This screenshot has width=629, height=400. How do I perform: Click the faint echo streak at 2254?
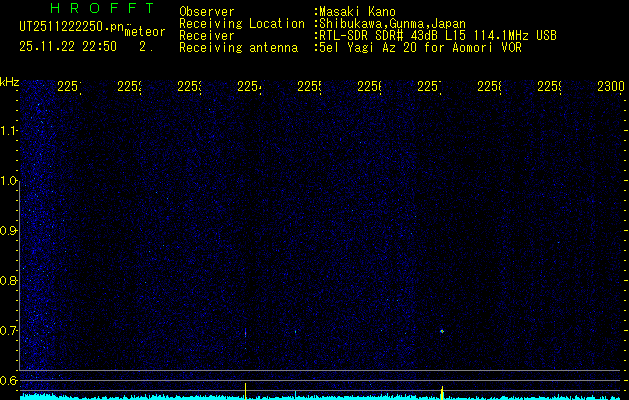(245, 333)
